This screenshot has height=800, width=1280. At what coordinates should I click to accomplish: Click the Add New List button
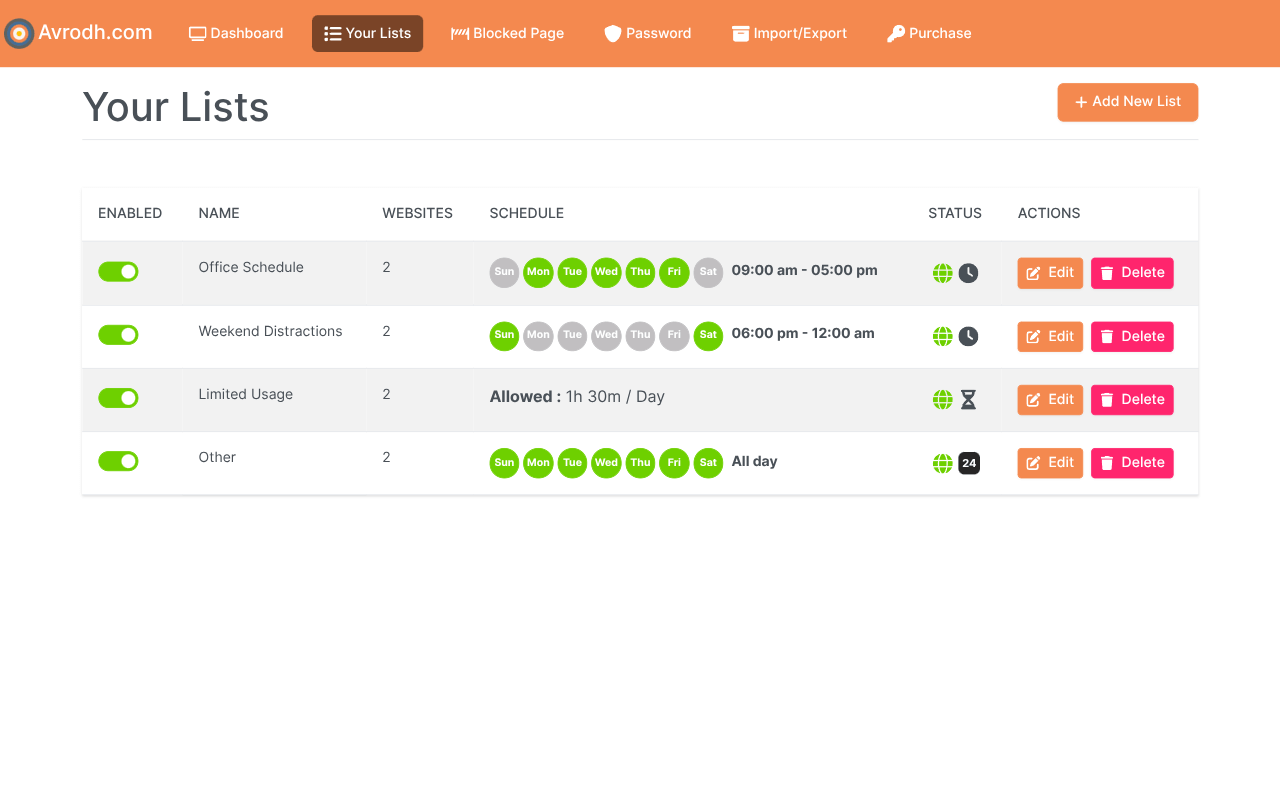tap(1128, 102)
